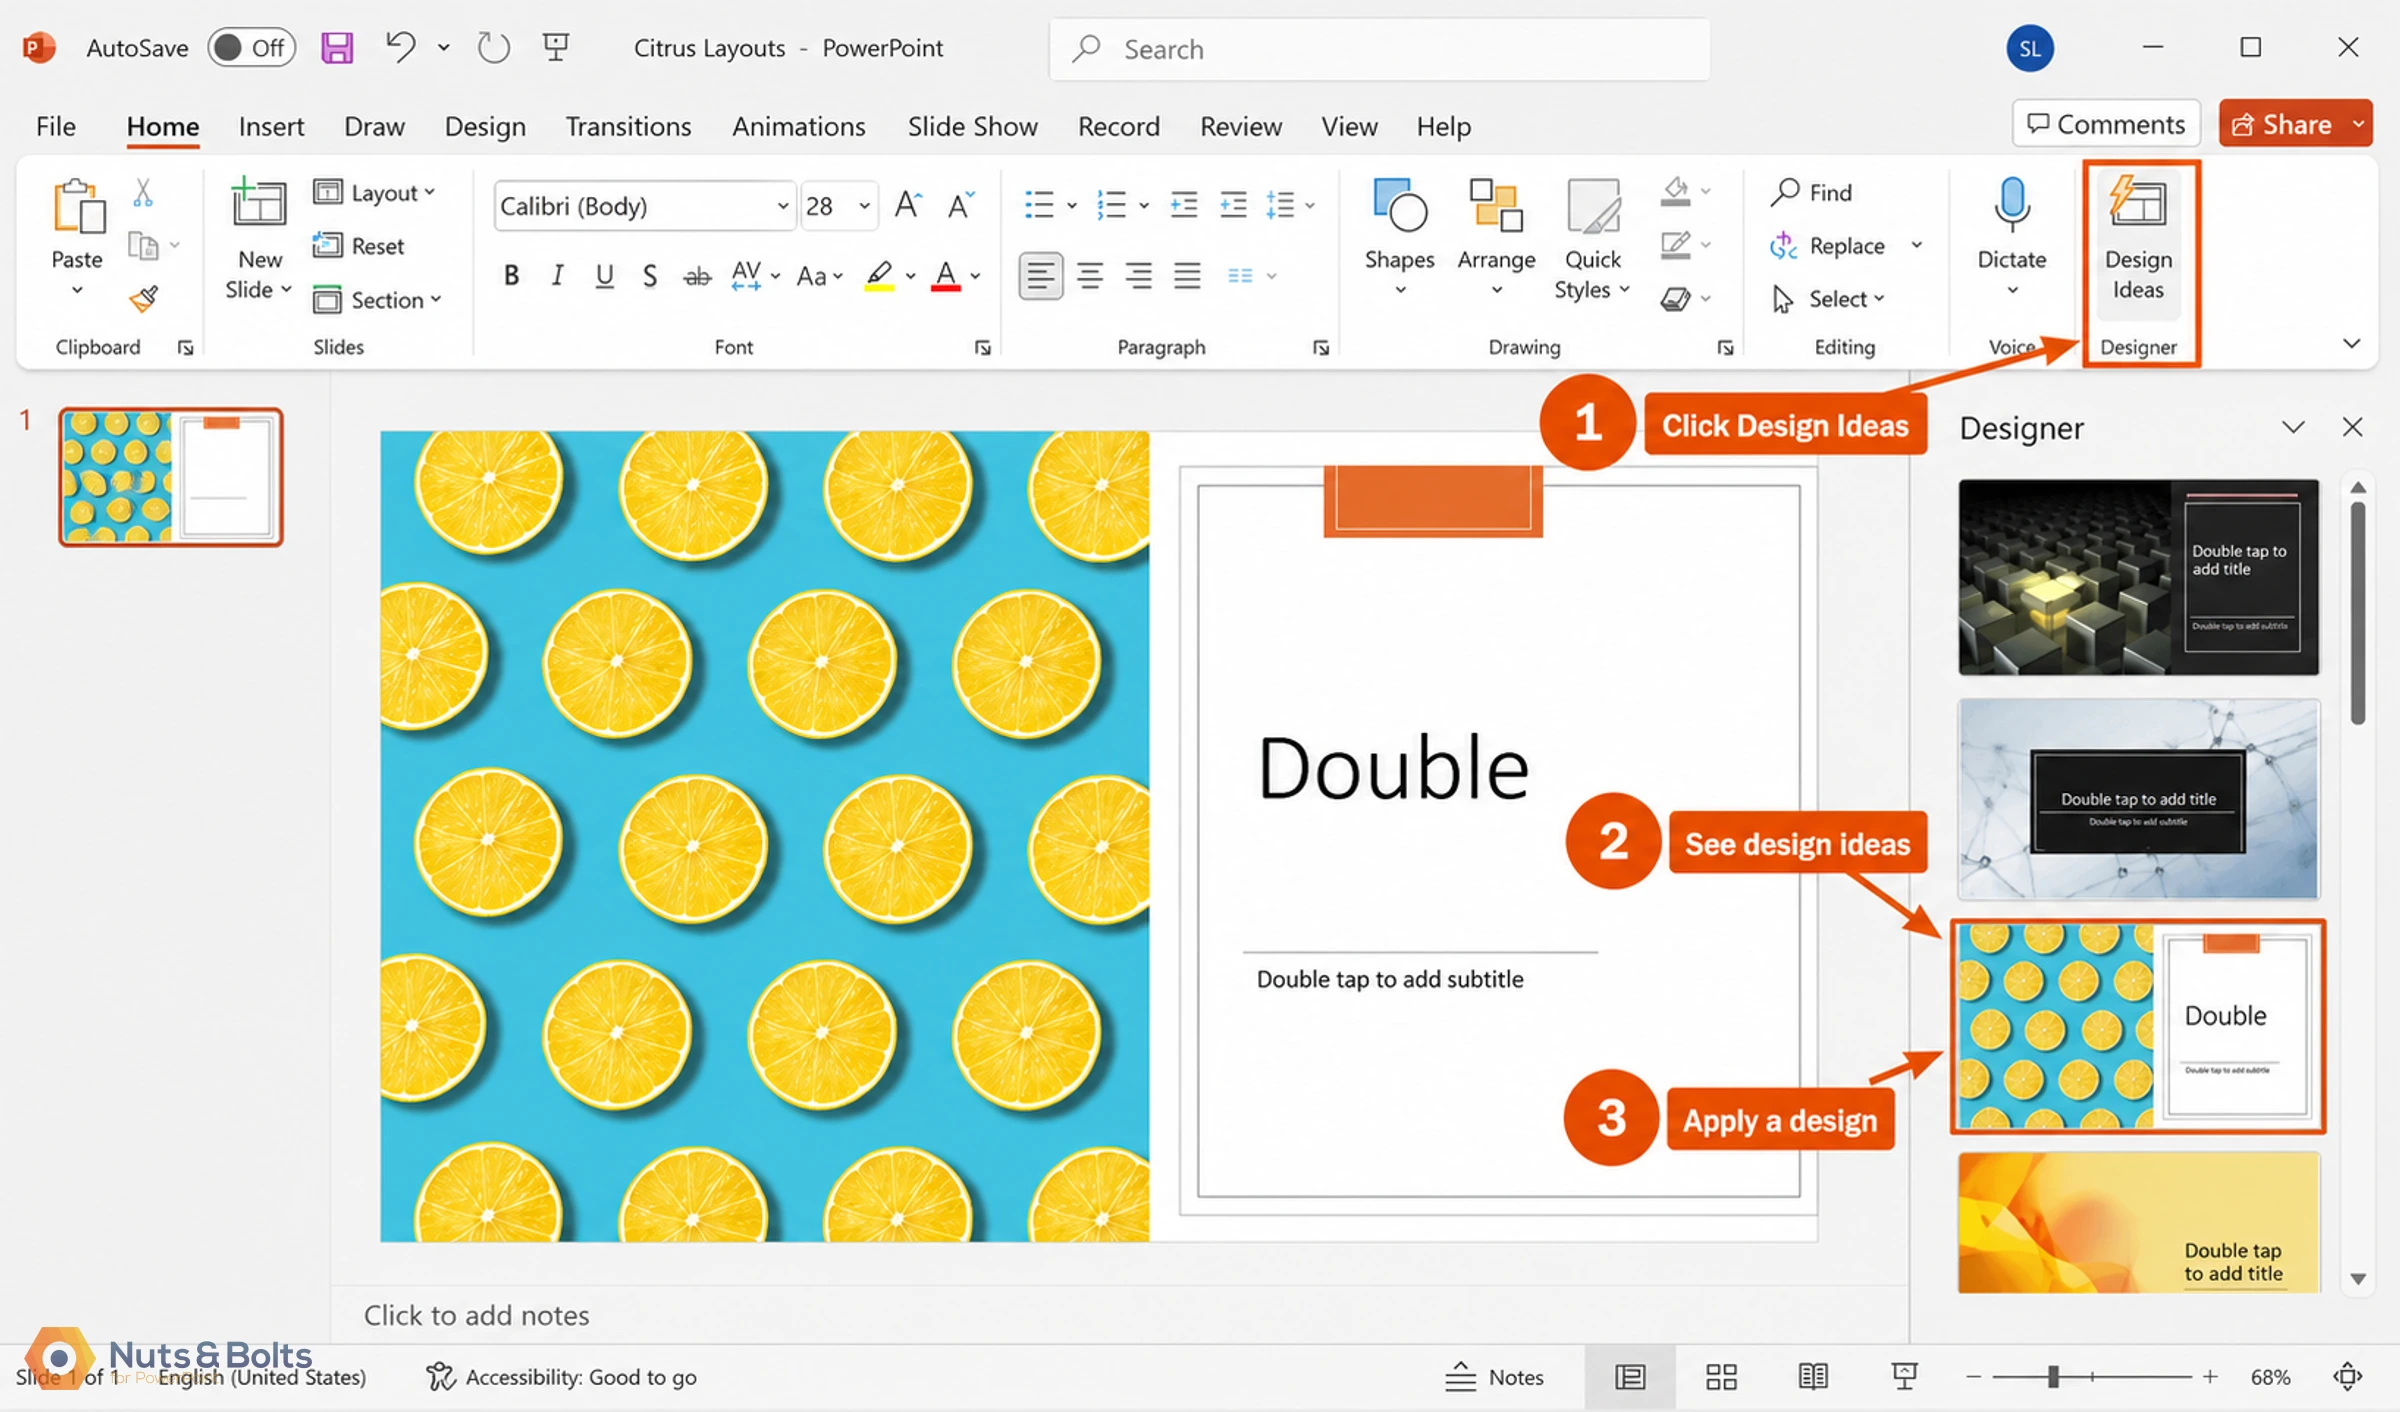Click the Notes button in status bar
This screenshot has width=2400, height=1412.
1495,1376
